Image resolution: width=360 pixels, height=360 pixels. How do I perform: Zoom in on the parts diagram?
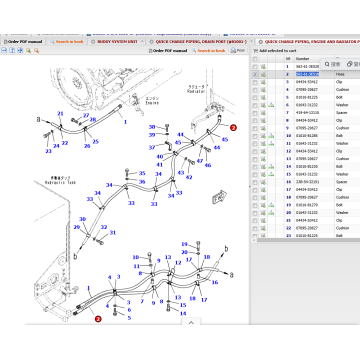tap(28, 50)
